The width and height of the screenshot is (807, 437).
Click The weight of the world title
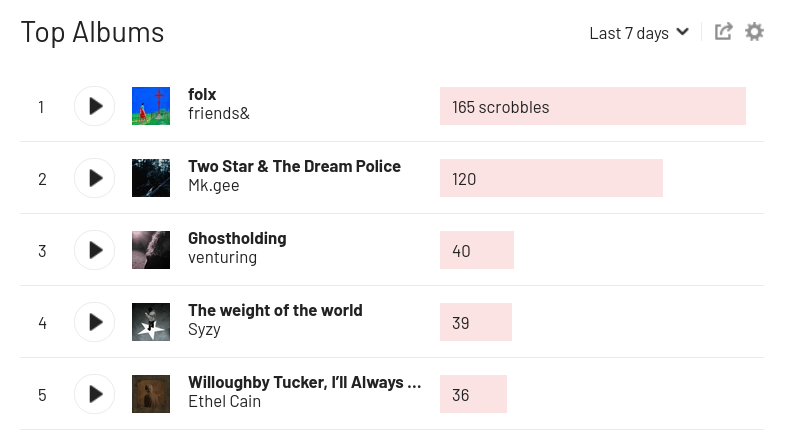click(275, 310)
